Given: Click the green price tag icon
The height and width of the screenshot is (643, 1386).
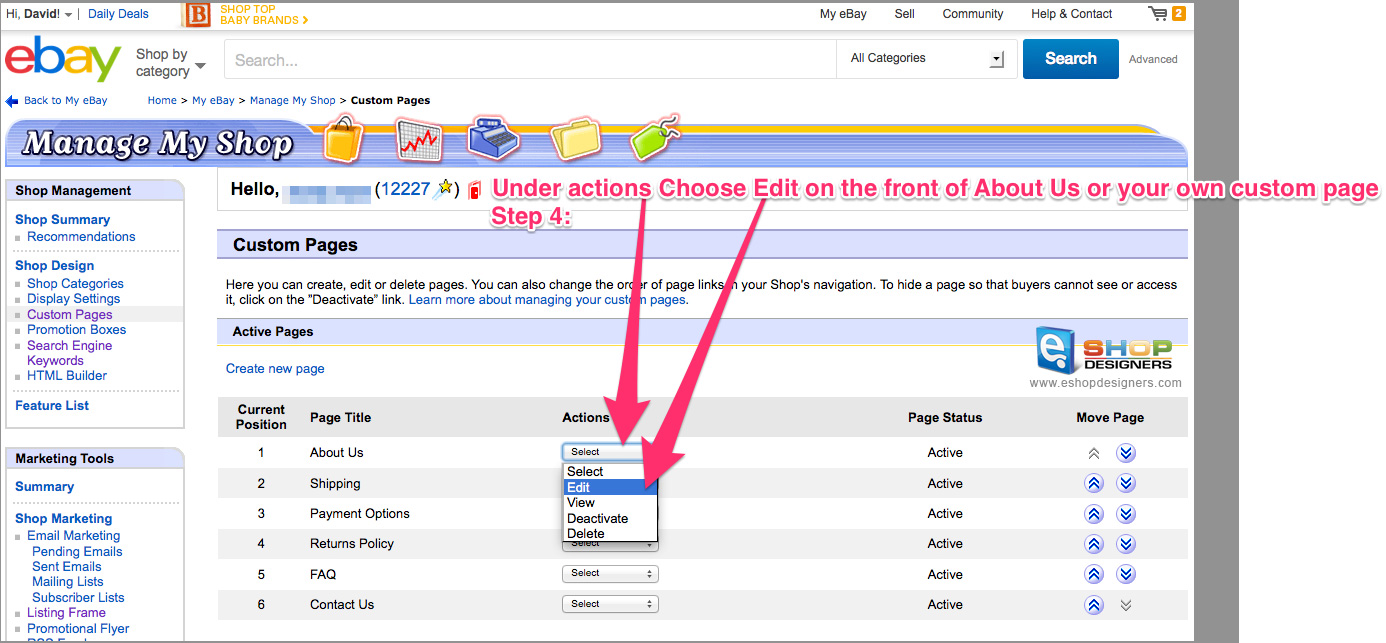Looking at the screenshot, I should [x=654, y=137].
